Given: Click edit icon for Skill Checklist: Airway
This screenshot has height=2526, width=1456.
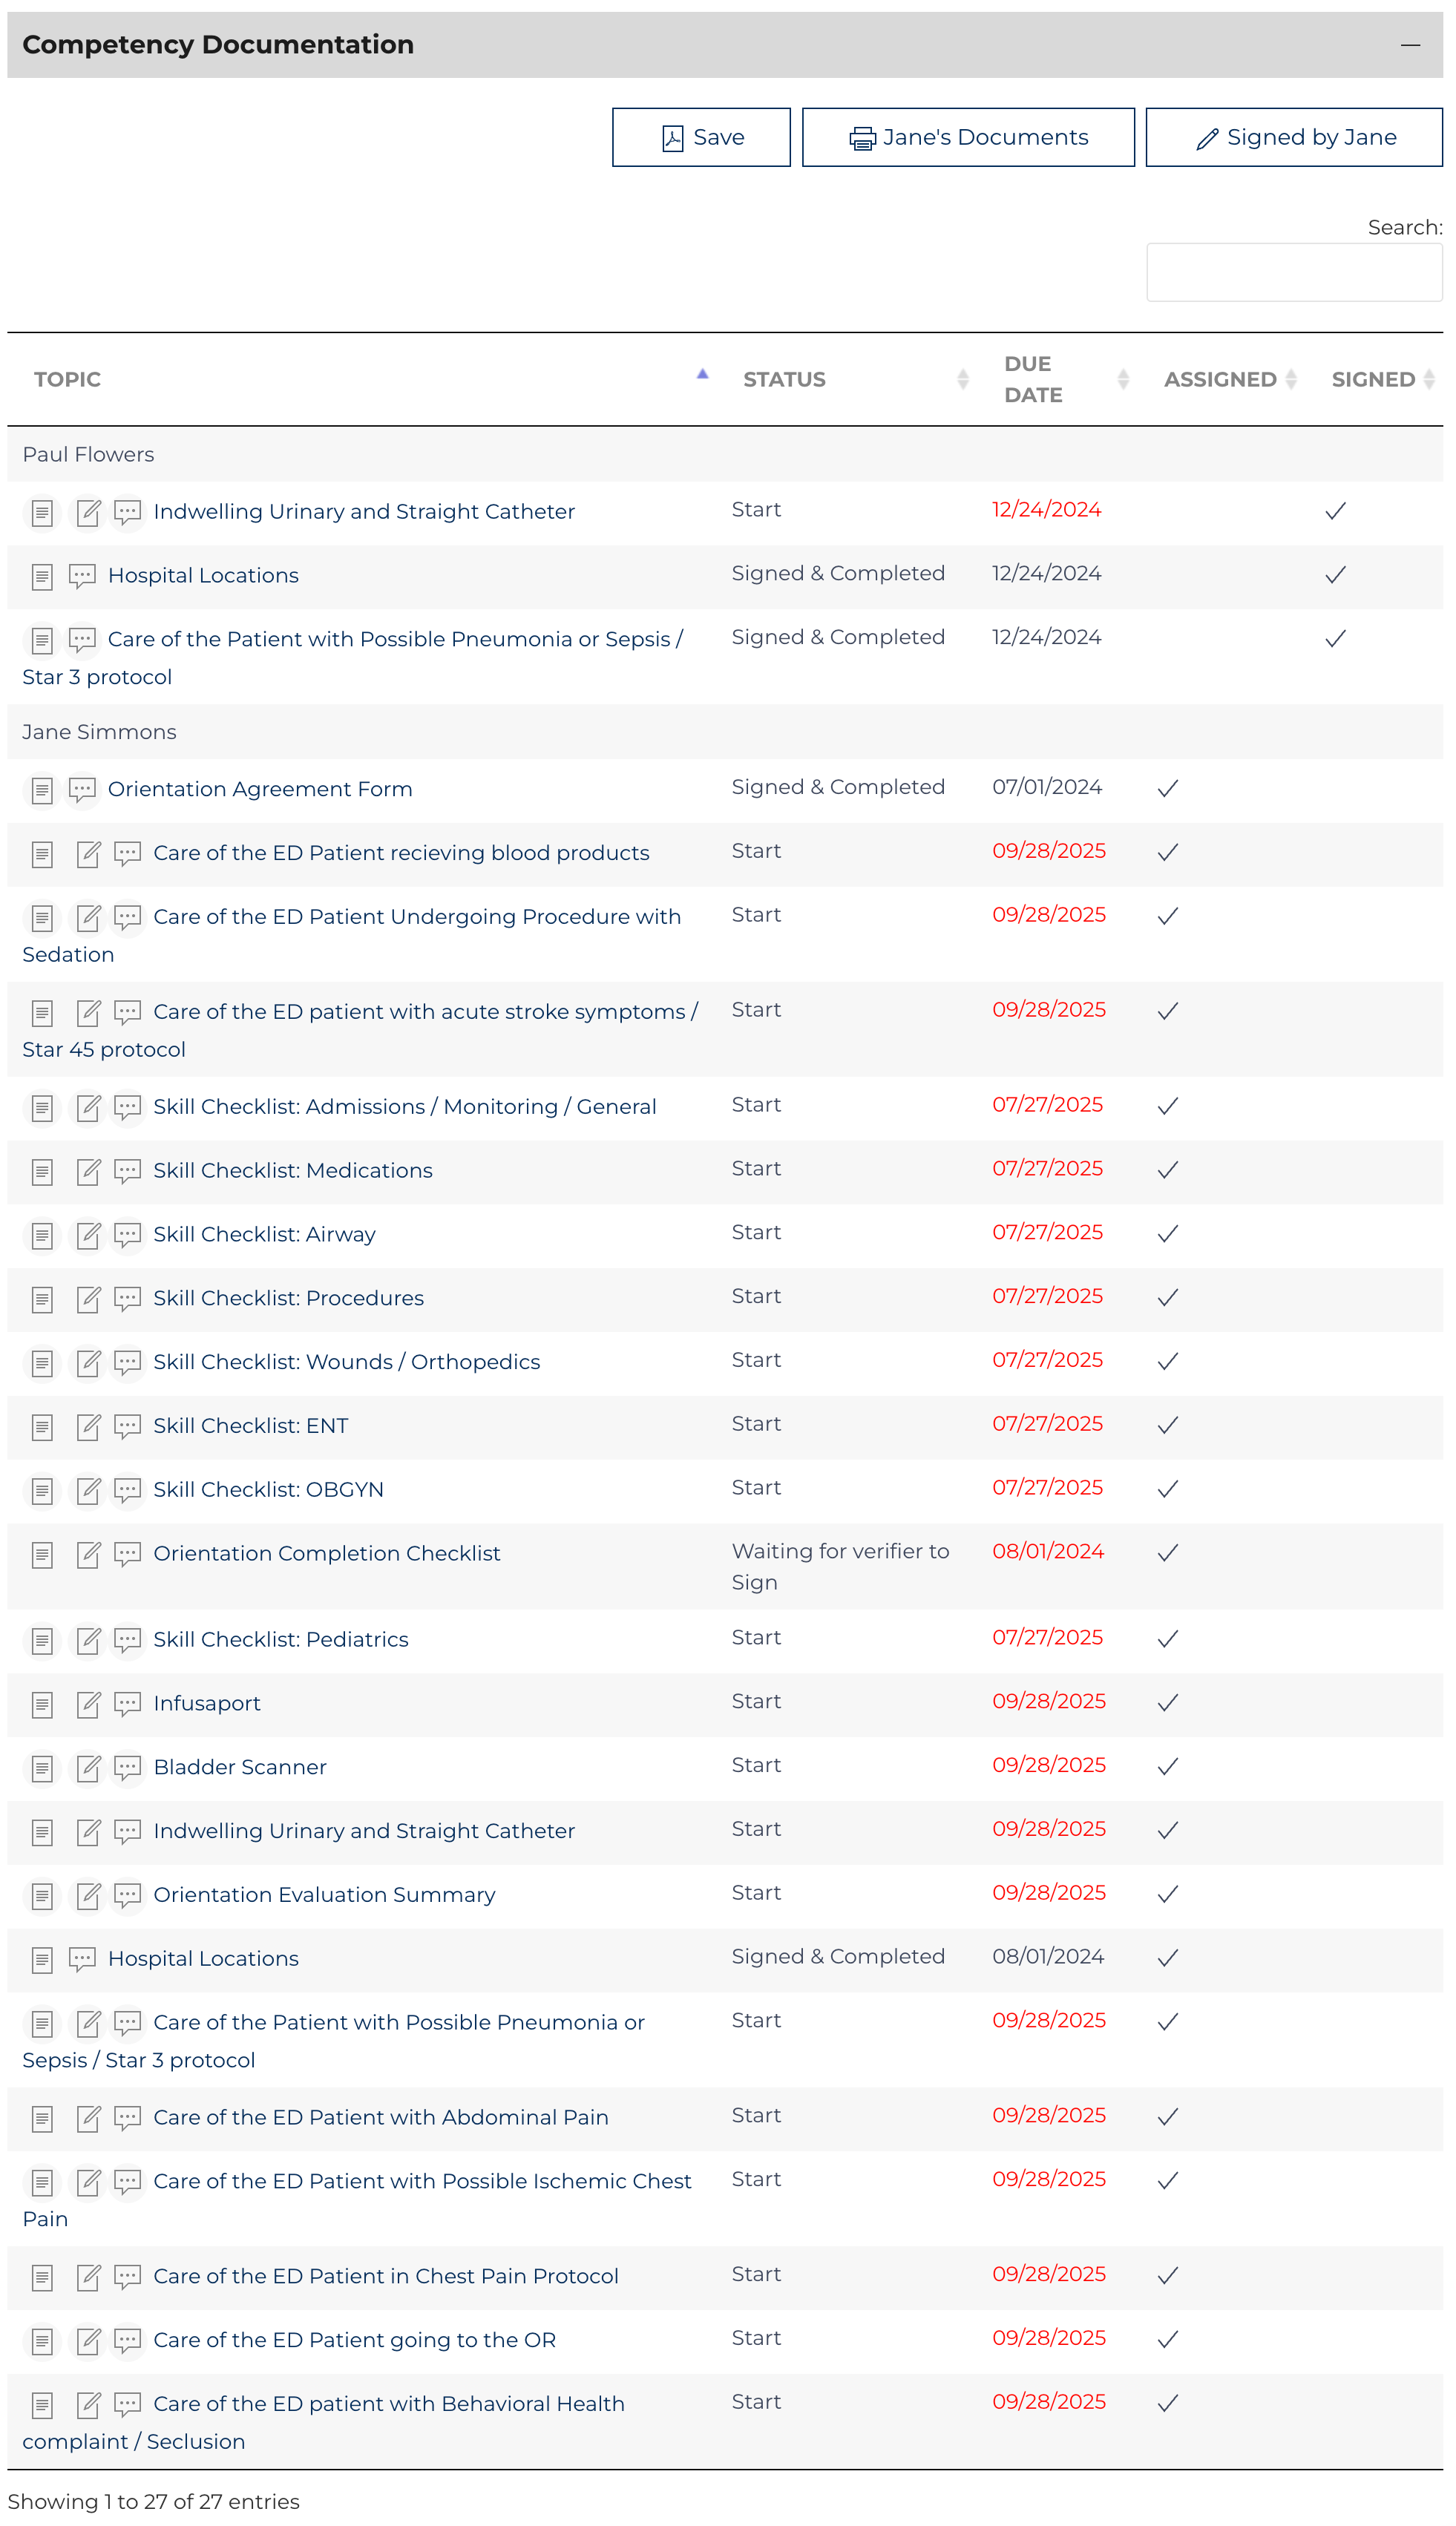Looking at the screenshot, I should click(88, 1236).
